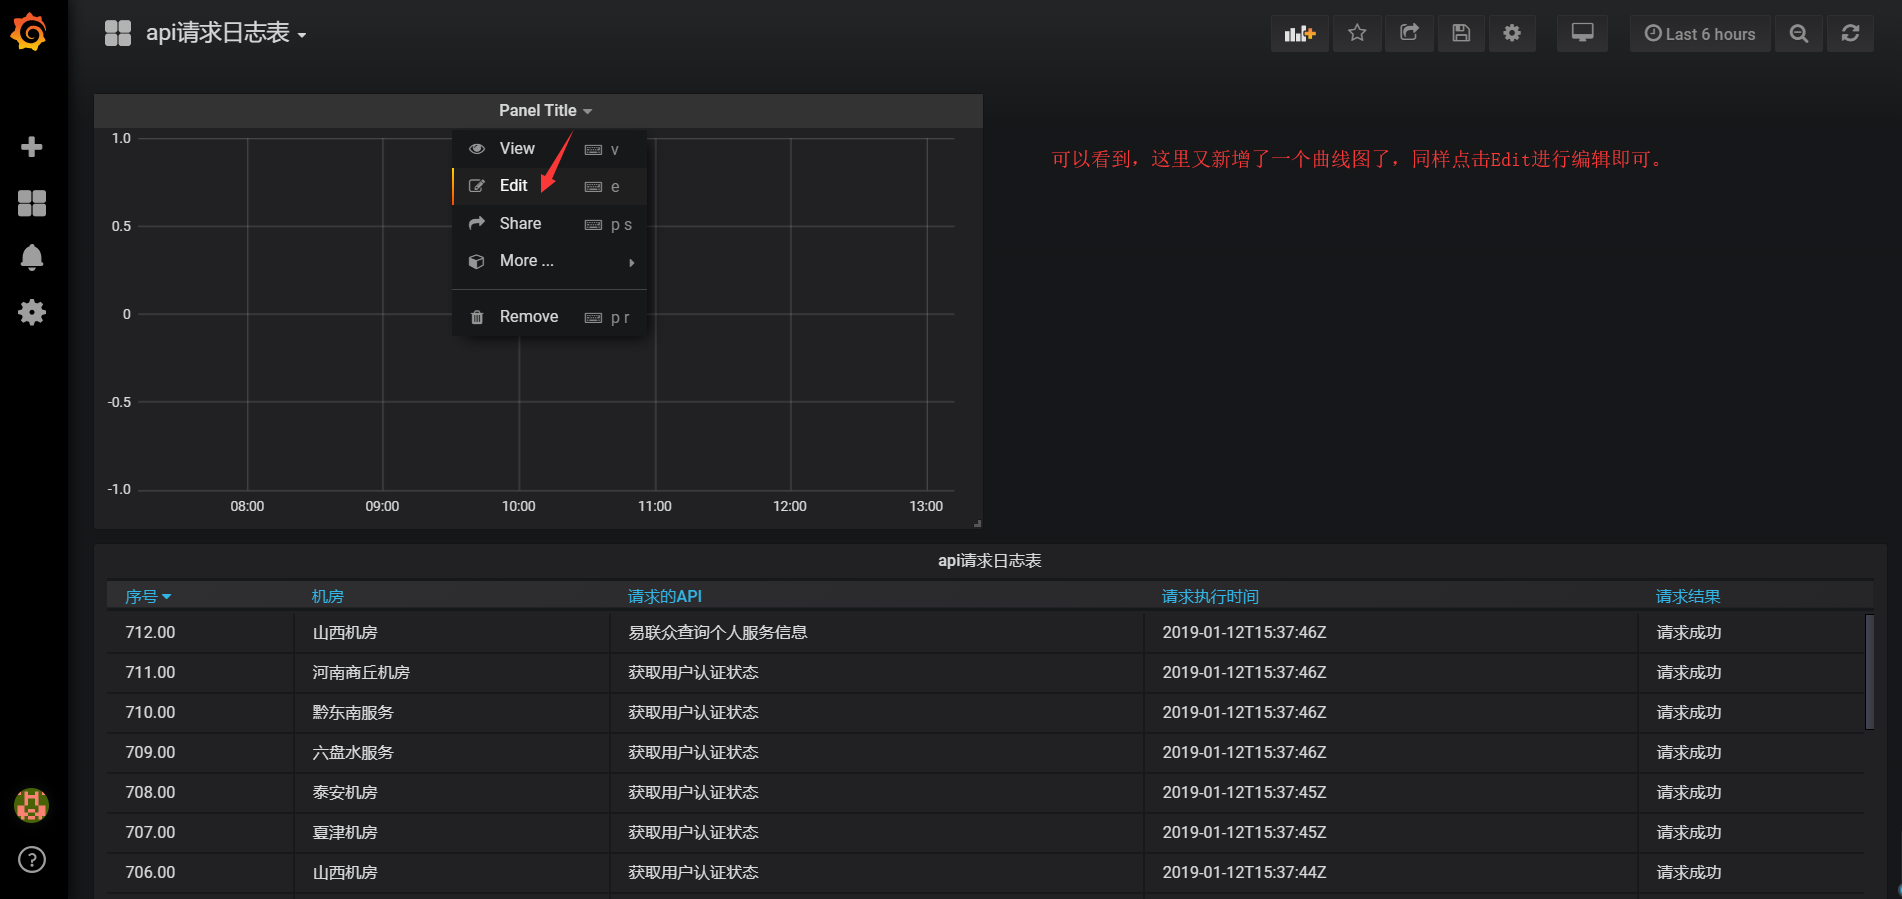This screenshot has height=899, width=1902.
Task: Click cell 泰安机房 in the table
Action: pos(345,792)
